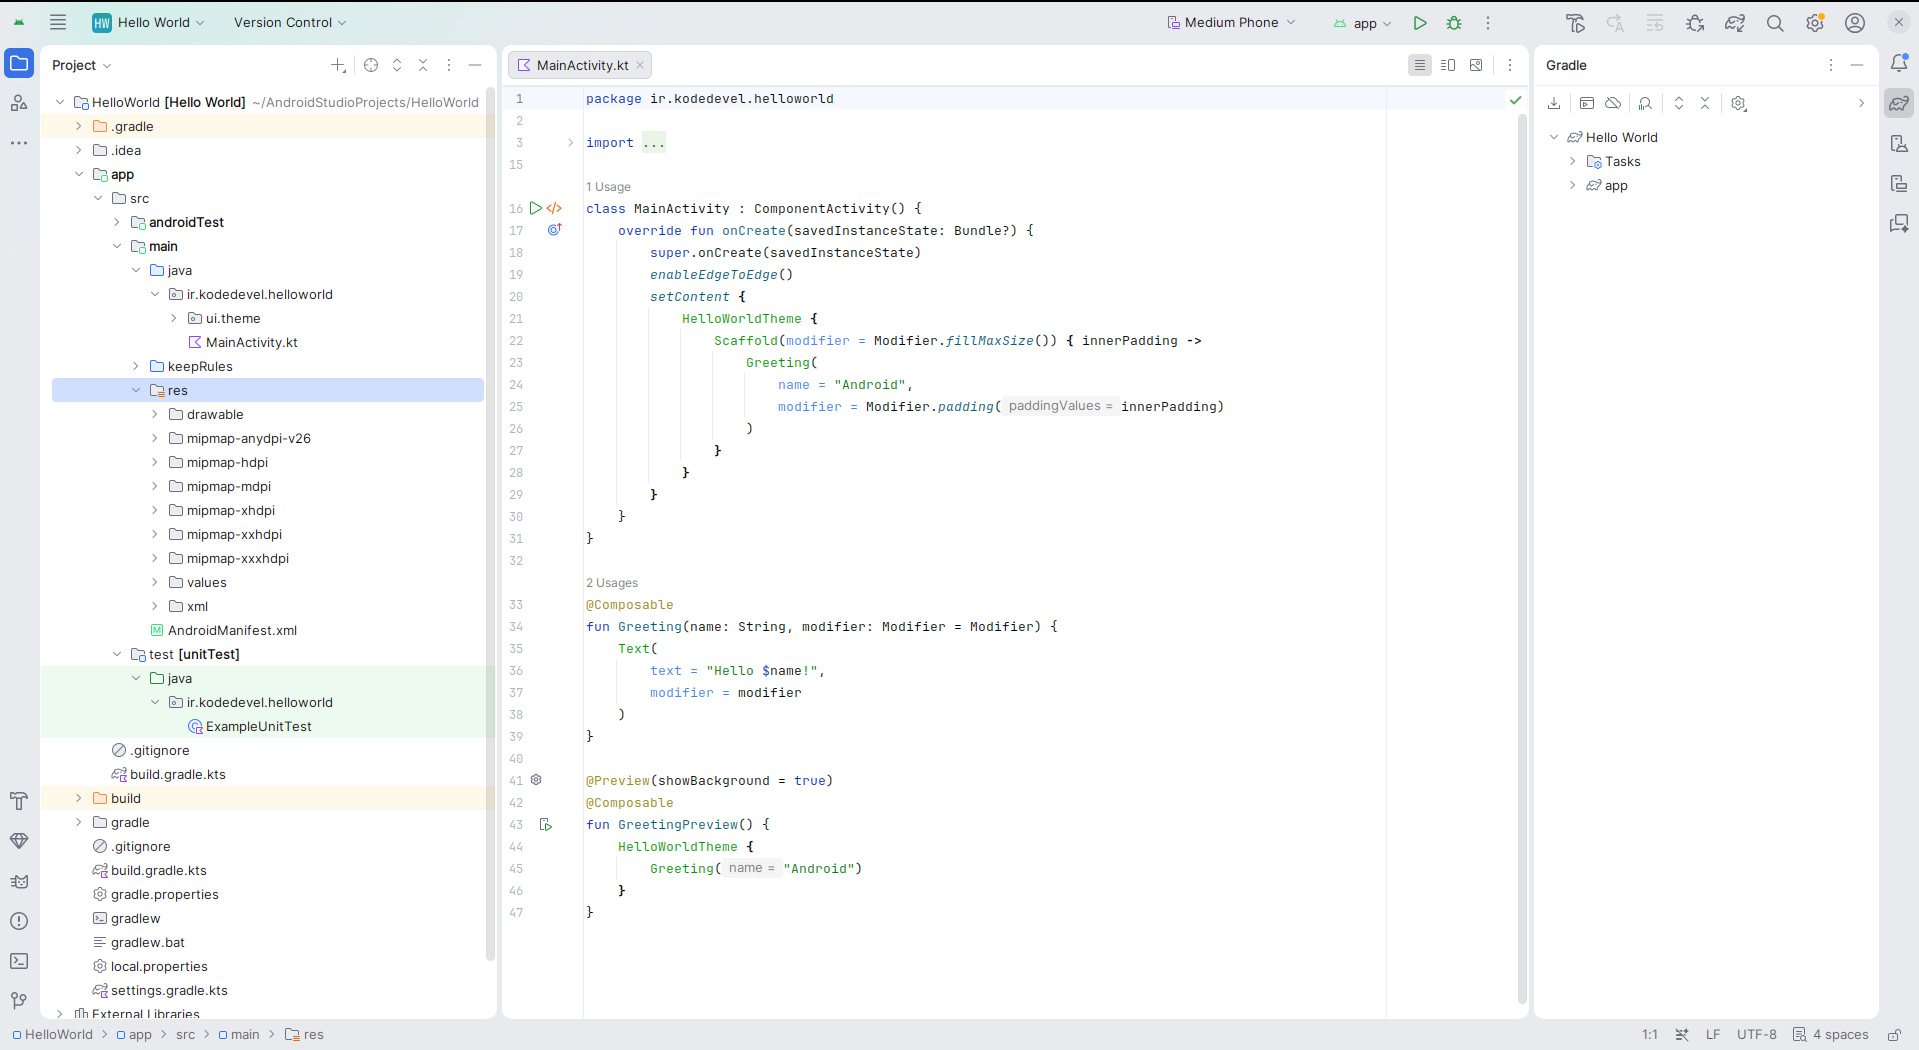This screenshot has height=1050, width=1919.
Task: Open the Logcat tool window
Action: (19, 881)
